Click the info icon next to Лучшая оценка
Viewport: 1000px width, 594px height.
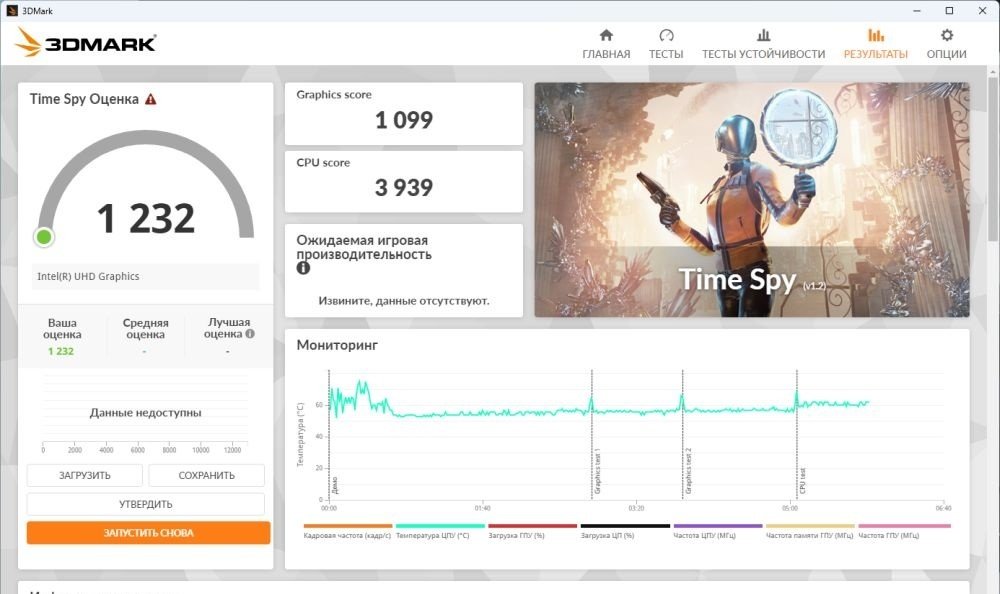pyautogui.click(x=250, y=333)
